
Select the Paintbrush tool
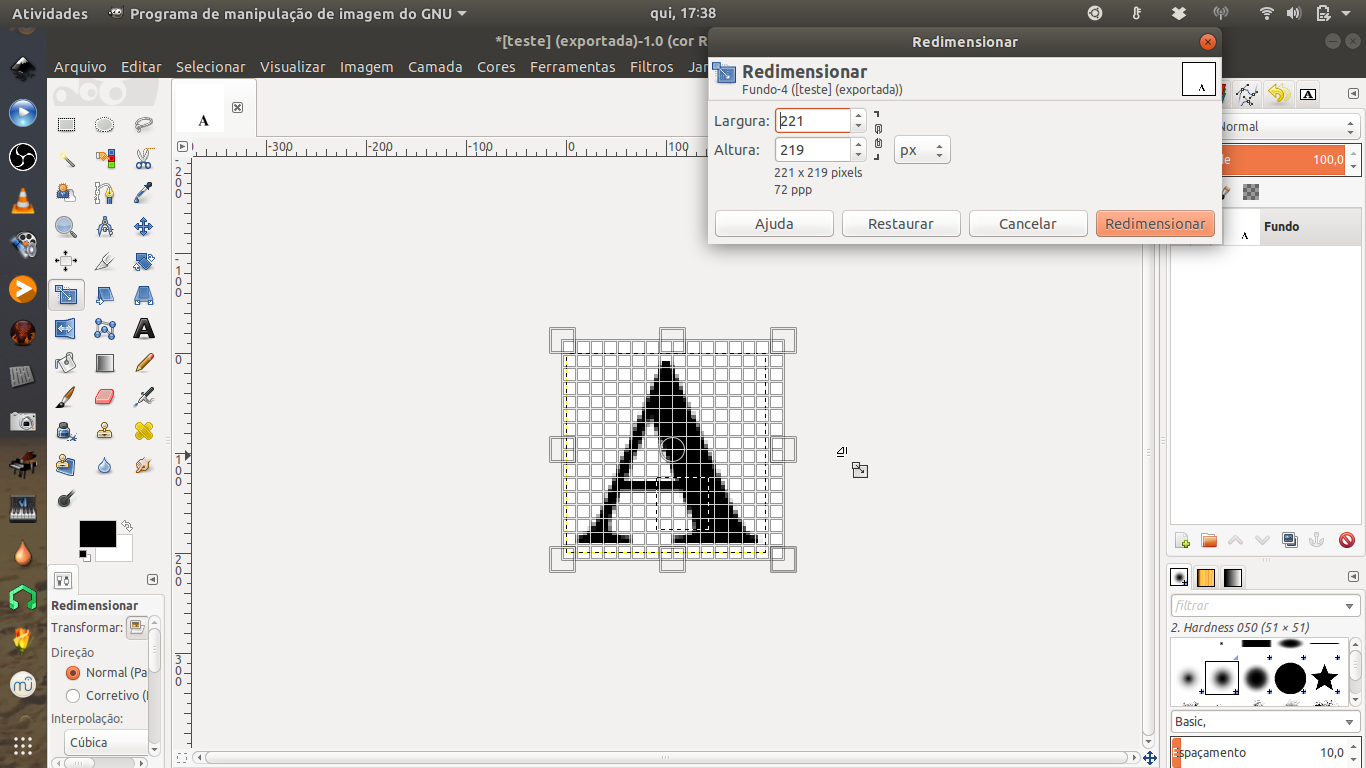point(65,396)
